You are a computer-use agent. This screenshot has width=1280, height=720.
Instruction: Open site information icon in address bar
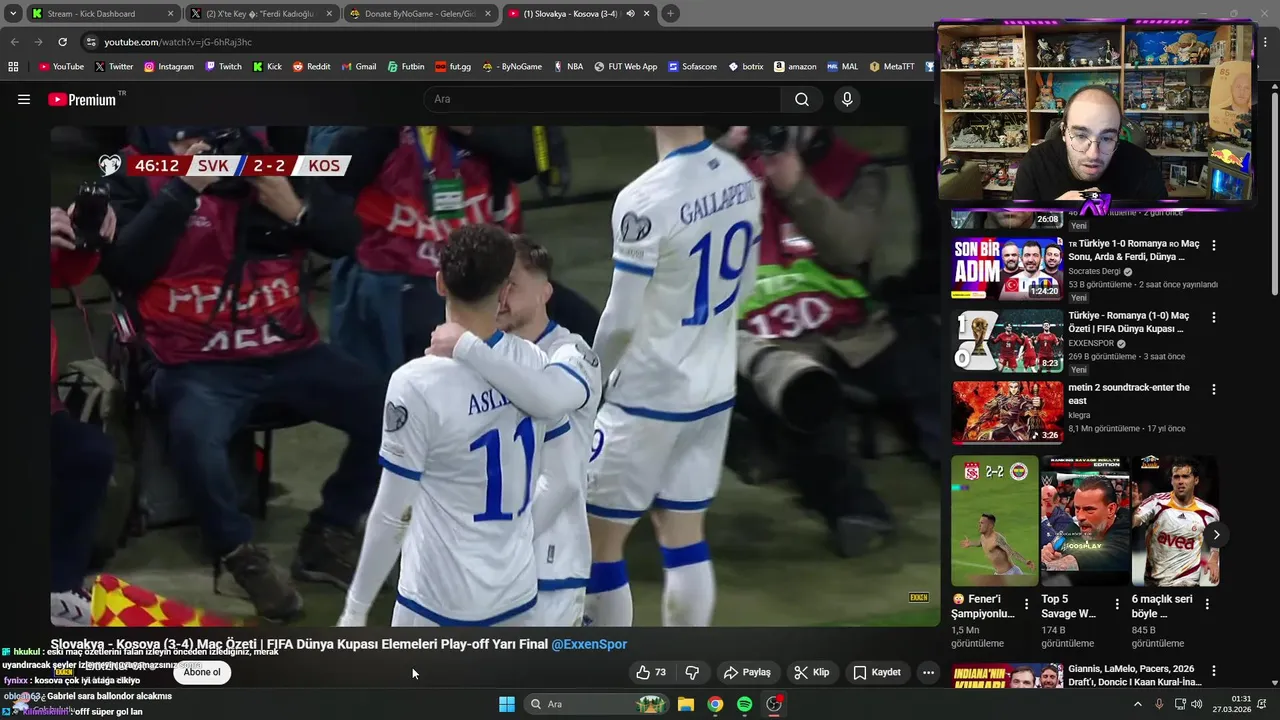(91, 42)
